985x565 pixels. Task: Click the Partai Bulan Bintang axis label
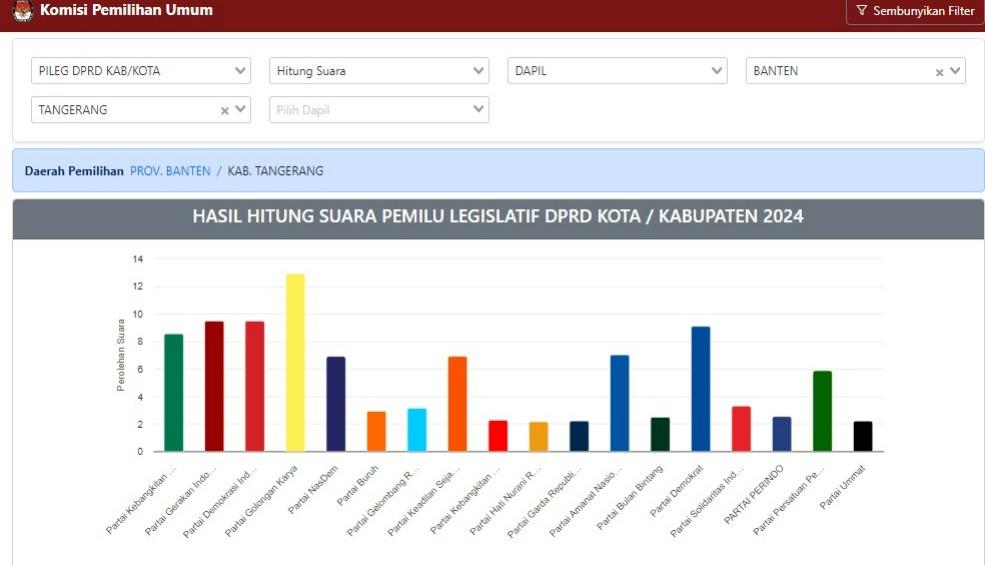pos(629,497)
